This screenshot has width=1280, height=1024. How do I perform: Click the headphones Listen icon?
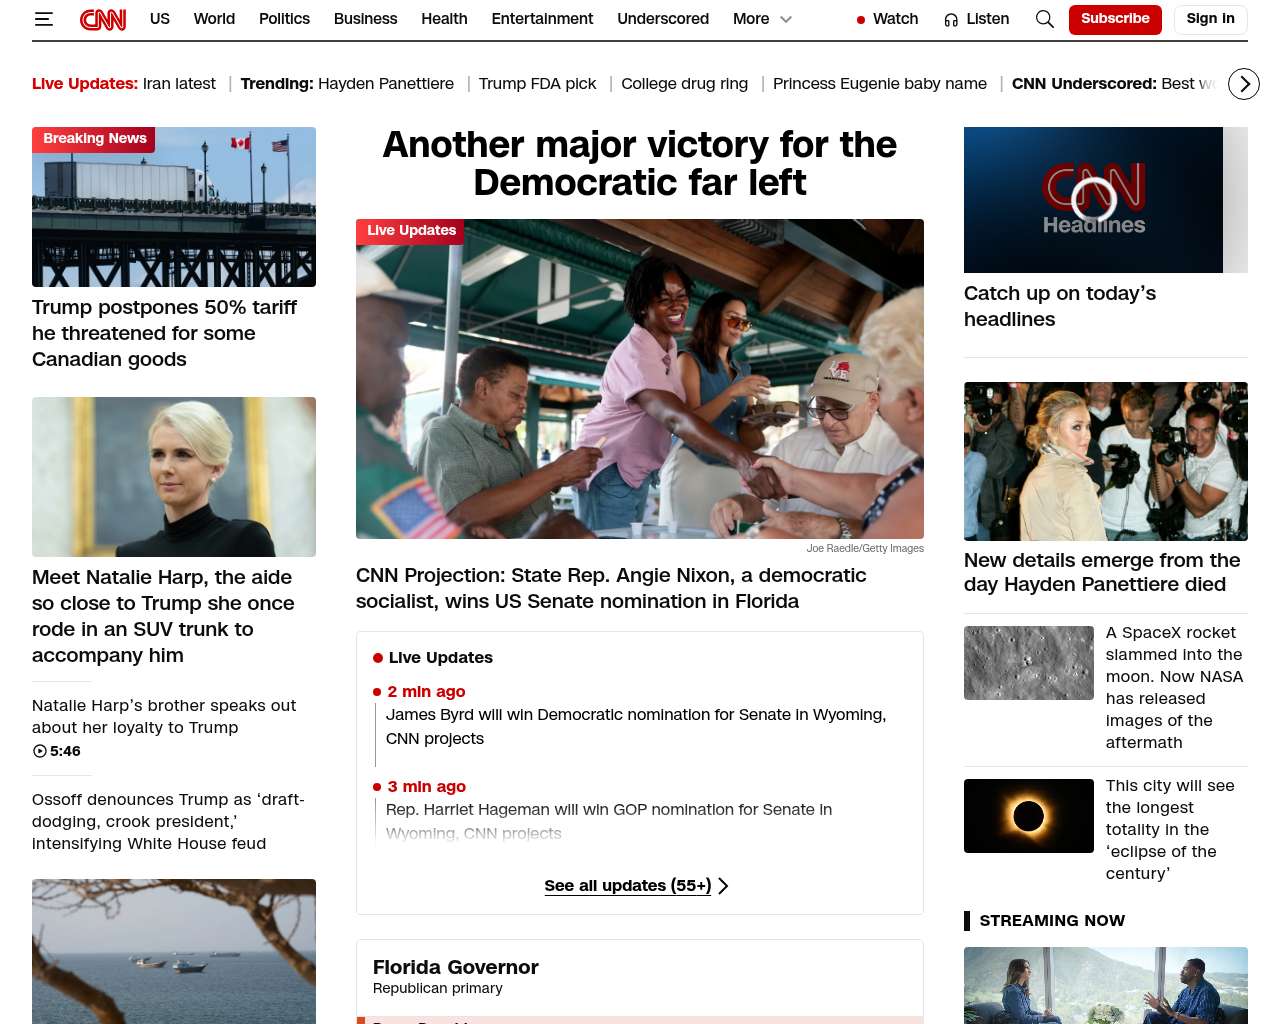(951, 20)
